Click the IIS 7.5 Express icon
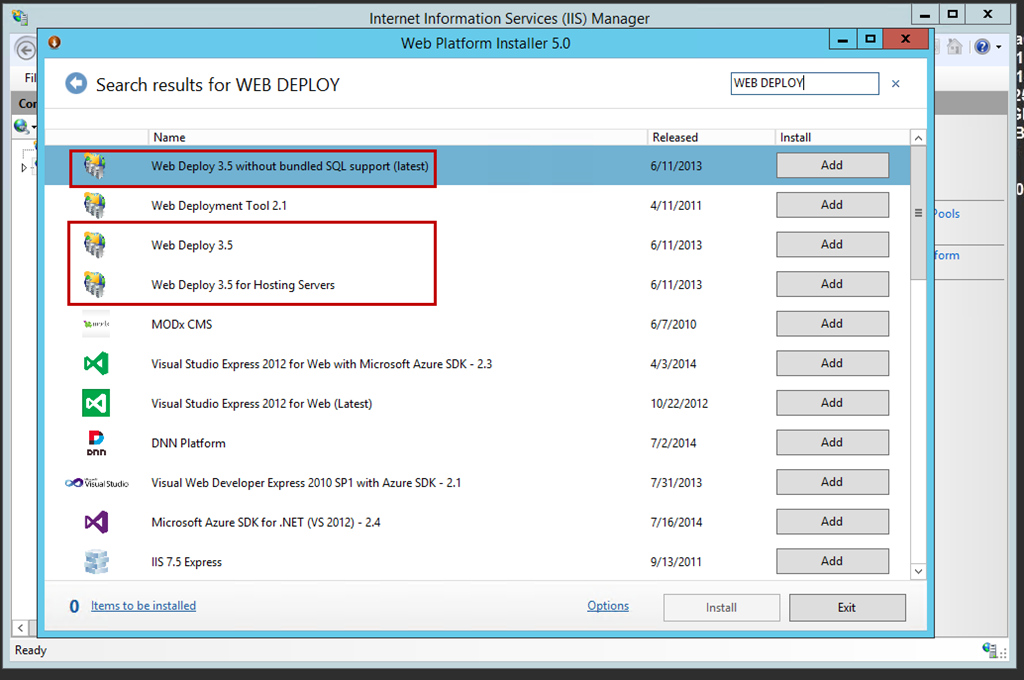The width and height of the screenshot is (1024, 680). pos(96,562)
